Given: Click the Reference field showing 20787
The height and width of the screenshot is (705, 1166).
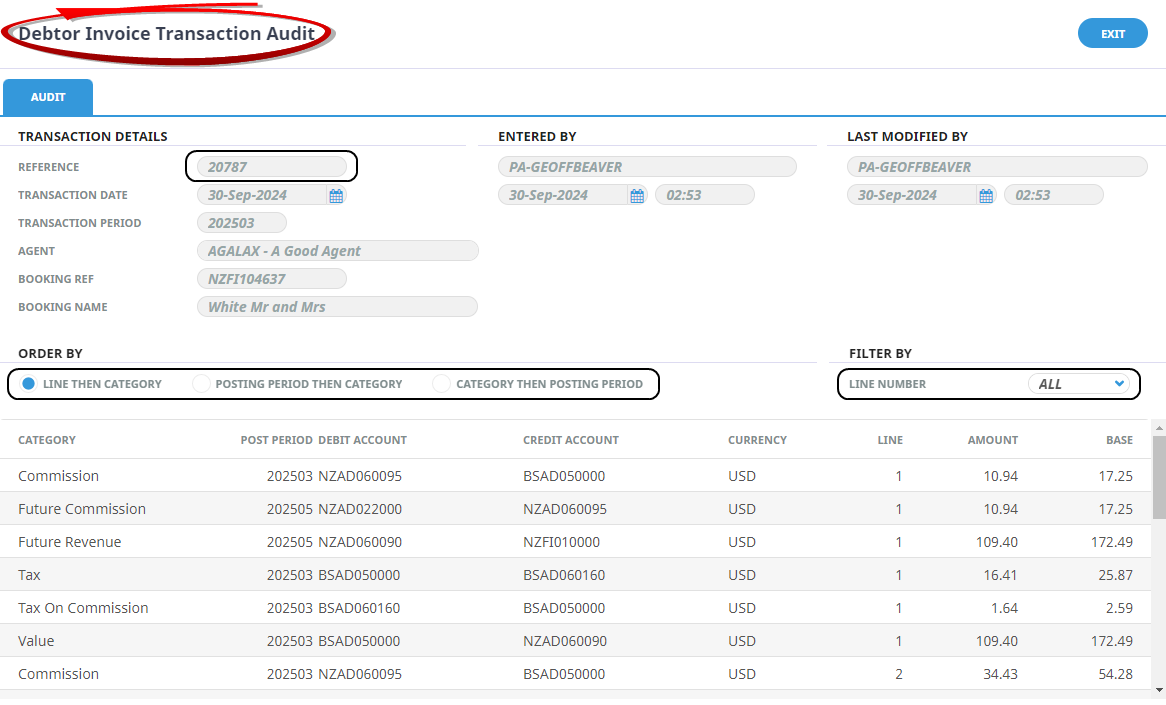Looking at the screenshot, I should tap(271, 167).
